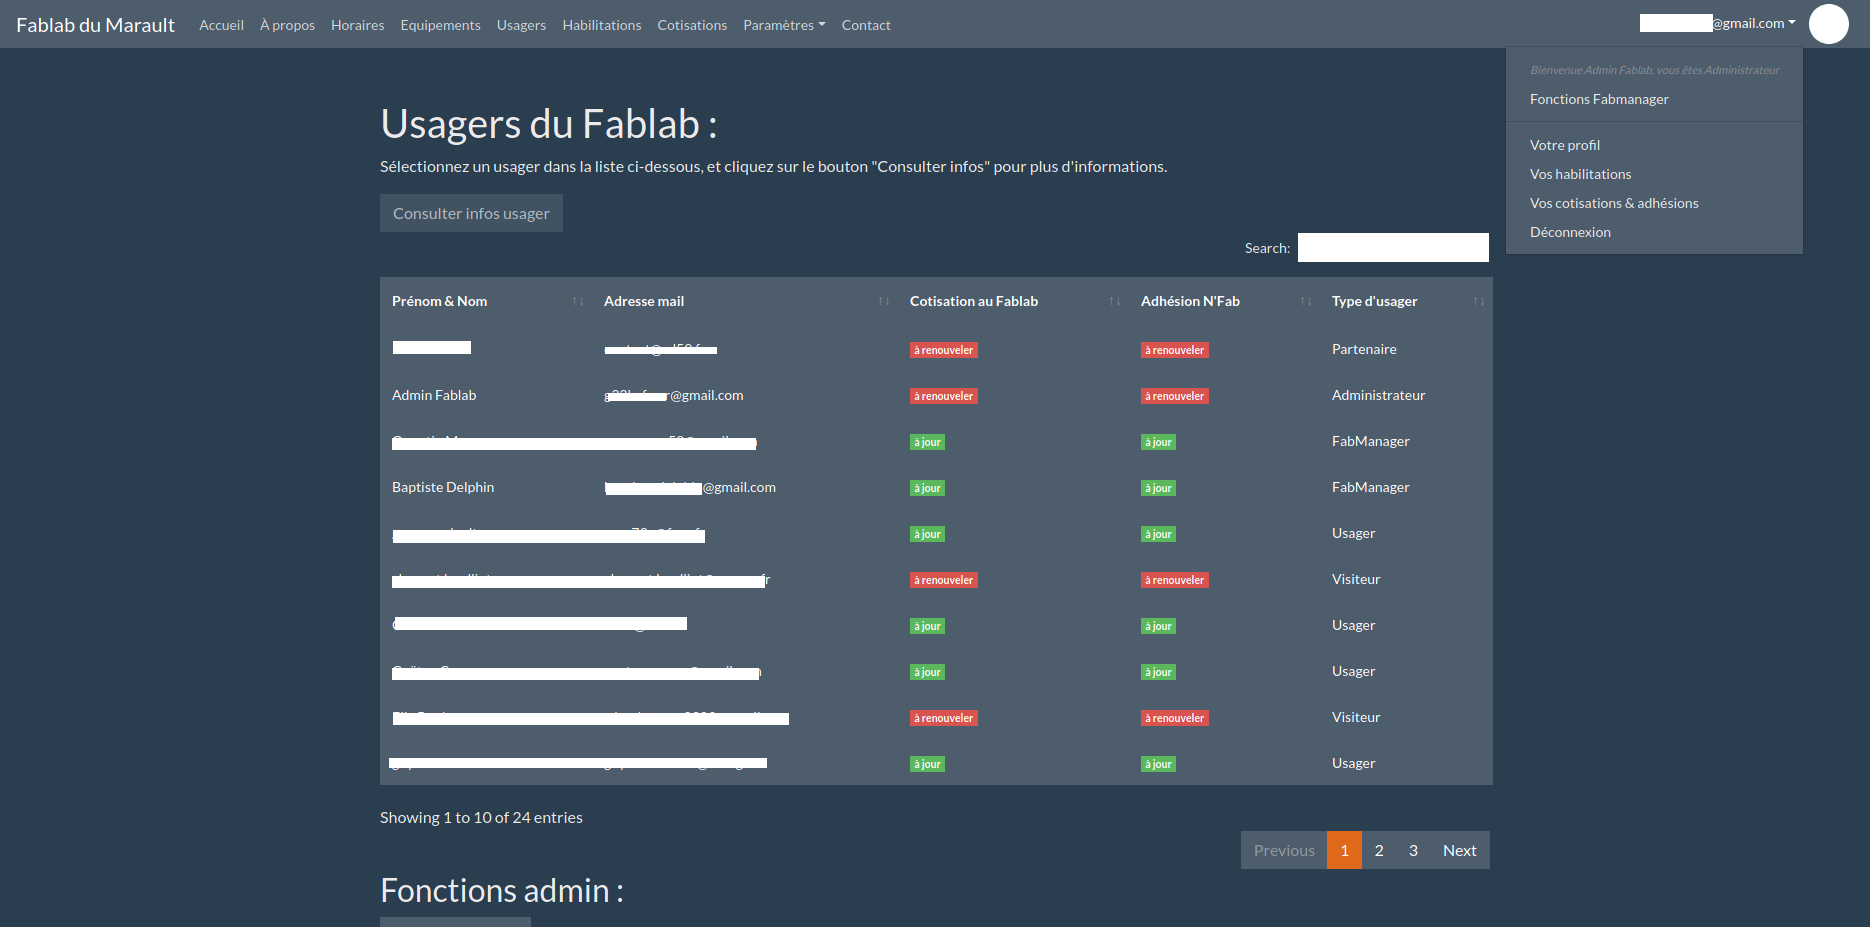Sort table by Prénom & Nom column
This screenshot has height=927, width=1870.
click(486, 301)
